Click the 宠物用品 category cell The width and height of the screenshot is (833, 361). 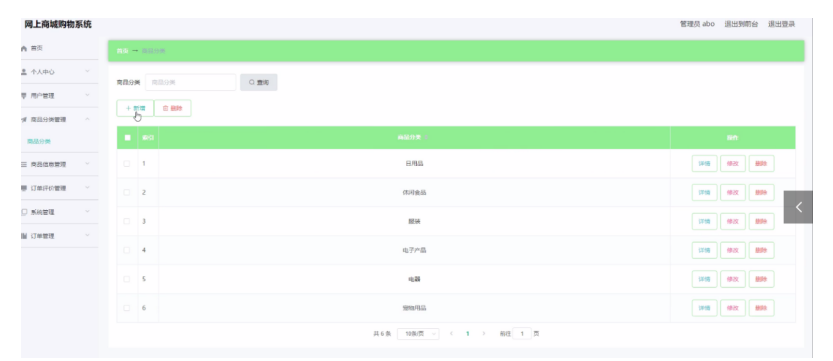click(x=414, y=308)
